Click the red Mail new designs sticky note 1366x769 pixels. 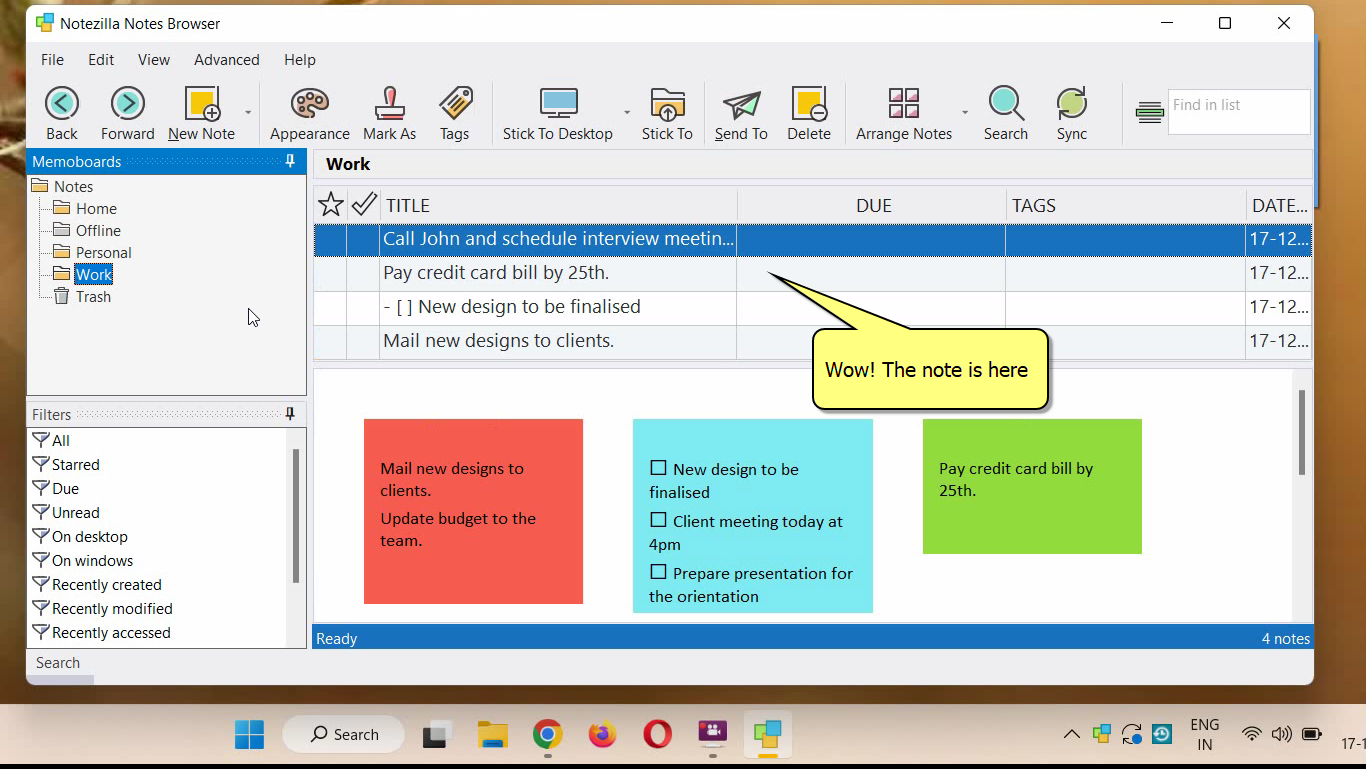click(473, 511)
